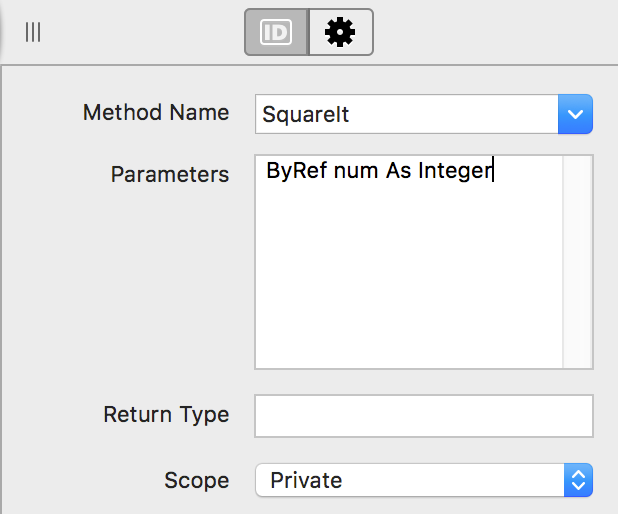Image resolution: width=618 pixels, height=514 pixels.
Task: Click the Return Type label
Action: (x=166, y=414)
